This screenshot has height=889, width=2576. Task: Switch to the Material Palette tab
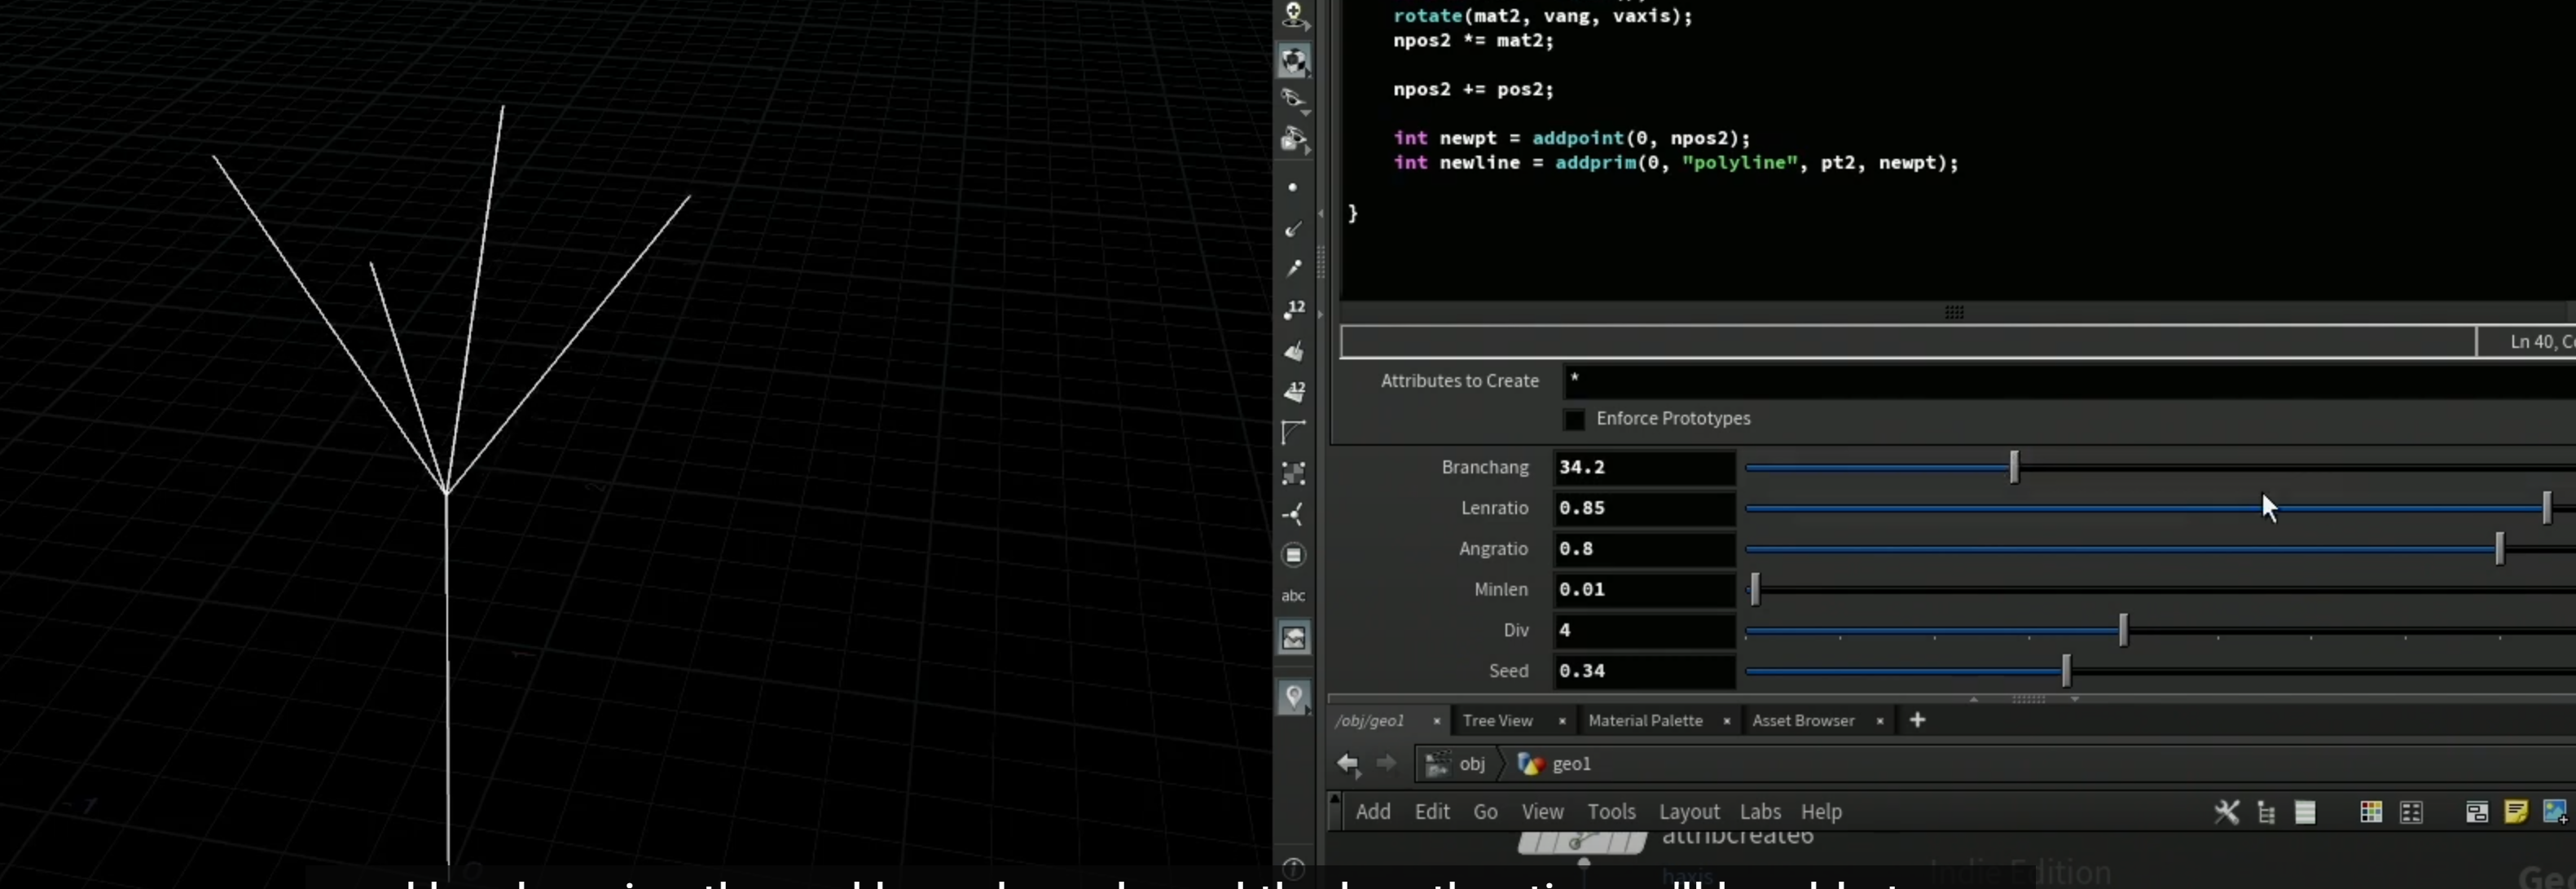click(x=1645, y=721)
